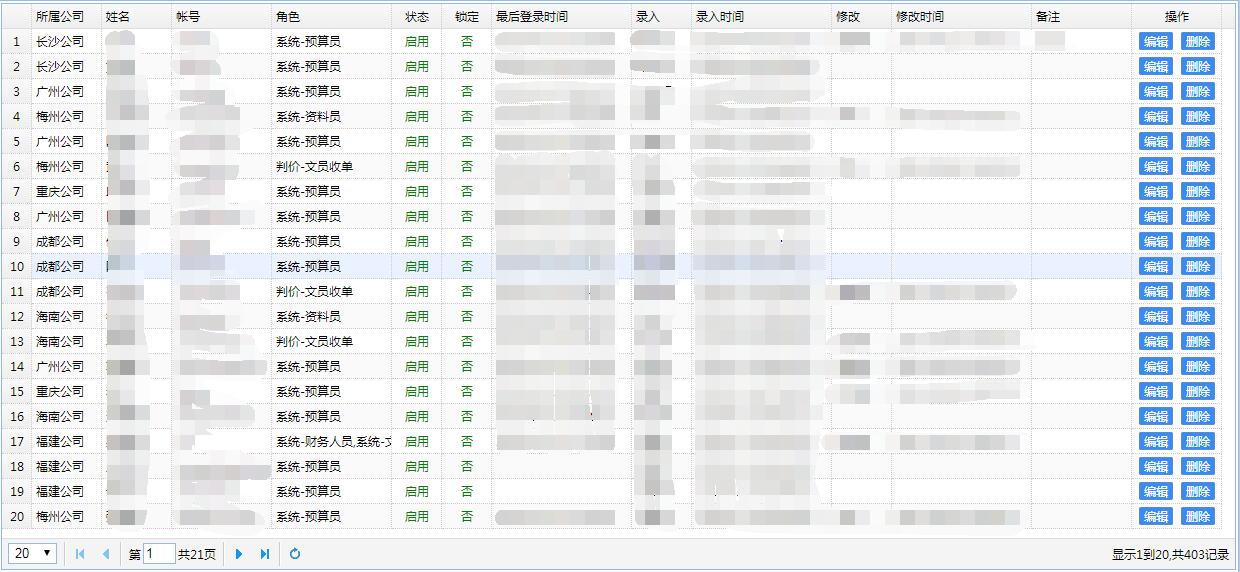Jump to the last page

265,554
